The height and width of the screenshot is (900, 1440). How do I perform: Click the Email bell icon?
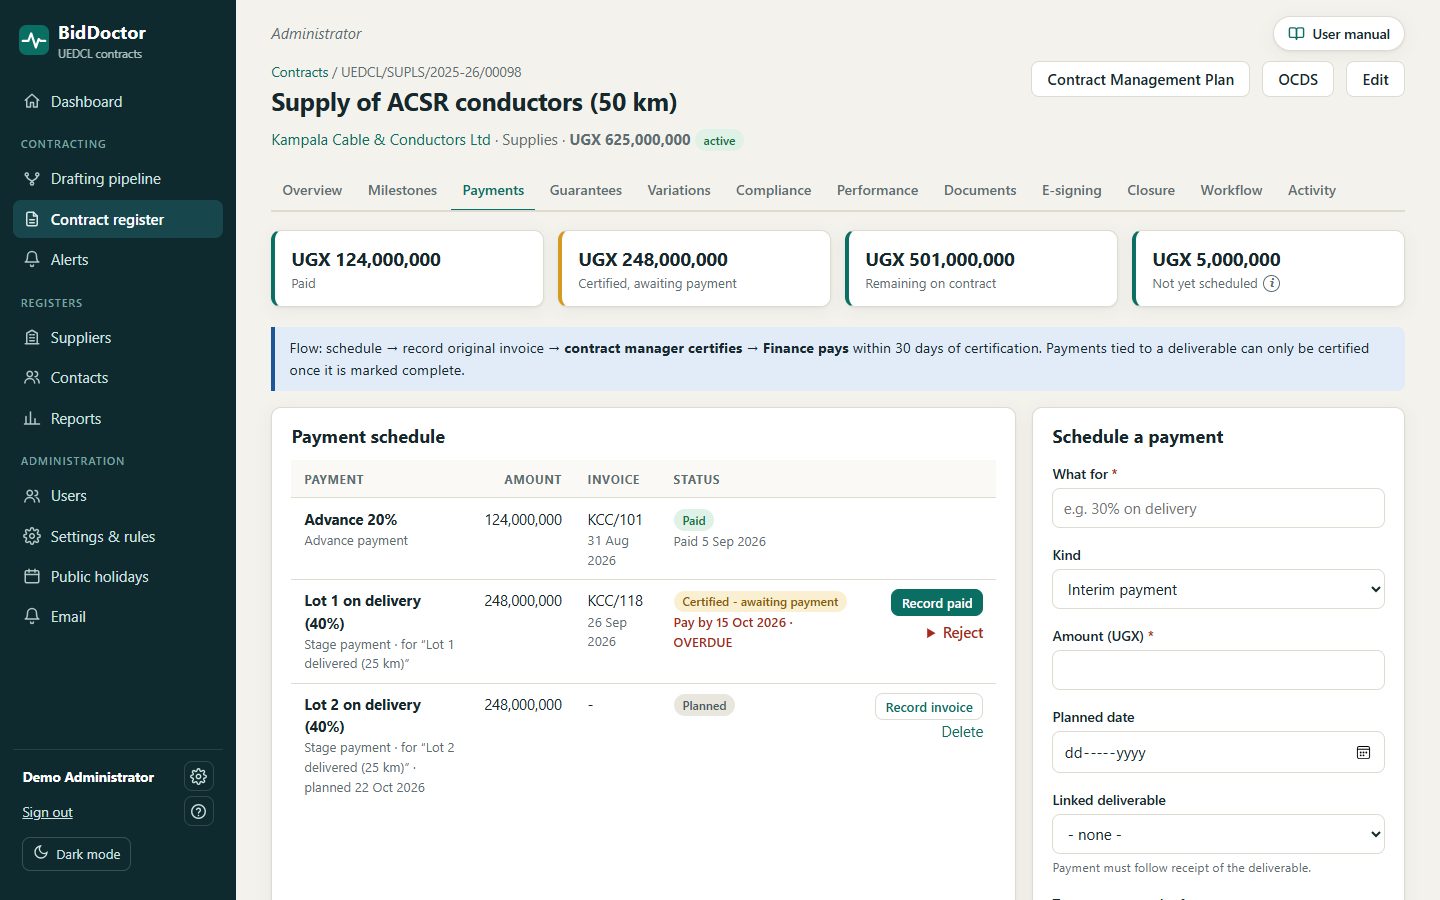pyautogui.click(x=32, y=616)
